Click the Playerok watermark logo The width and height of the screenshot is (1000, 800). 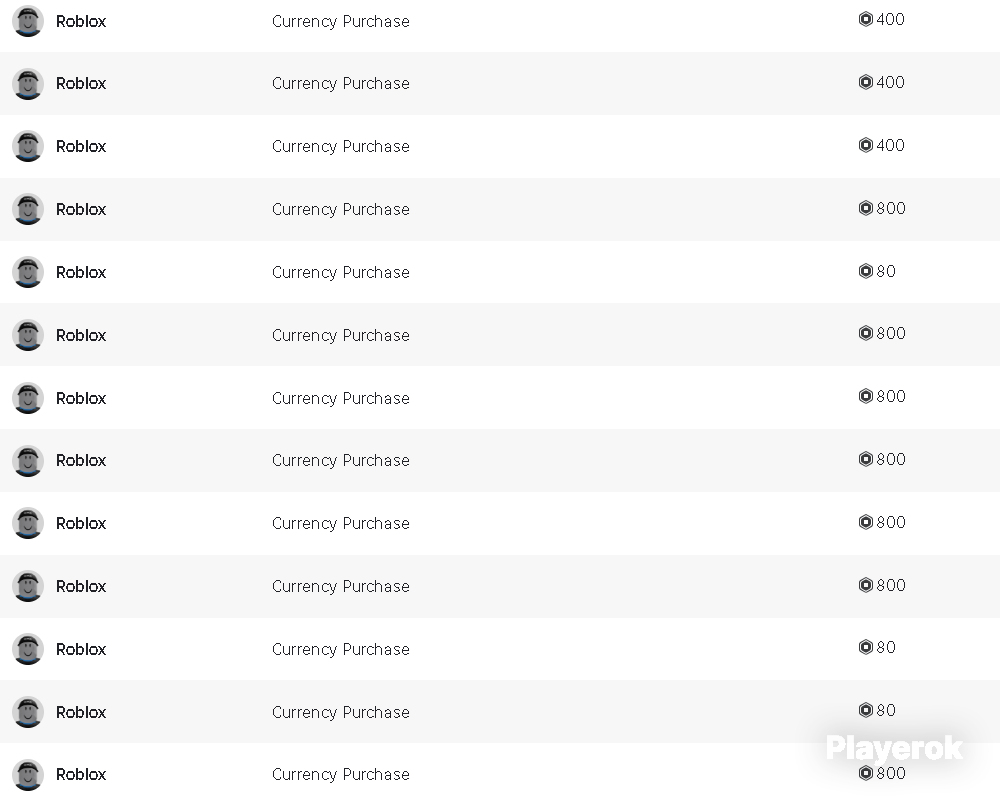click(x=894, y=748)
